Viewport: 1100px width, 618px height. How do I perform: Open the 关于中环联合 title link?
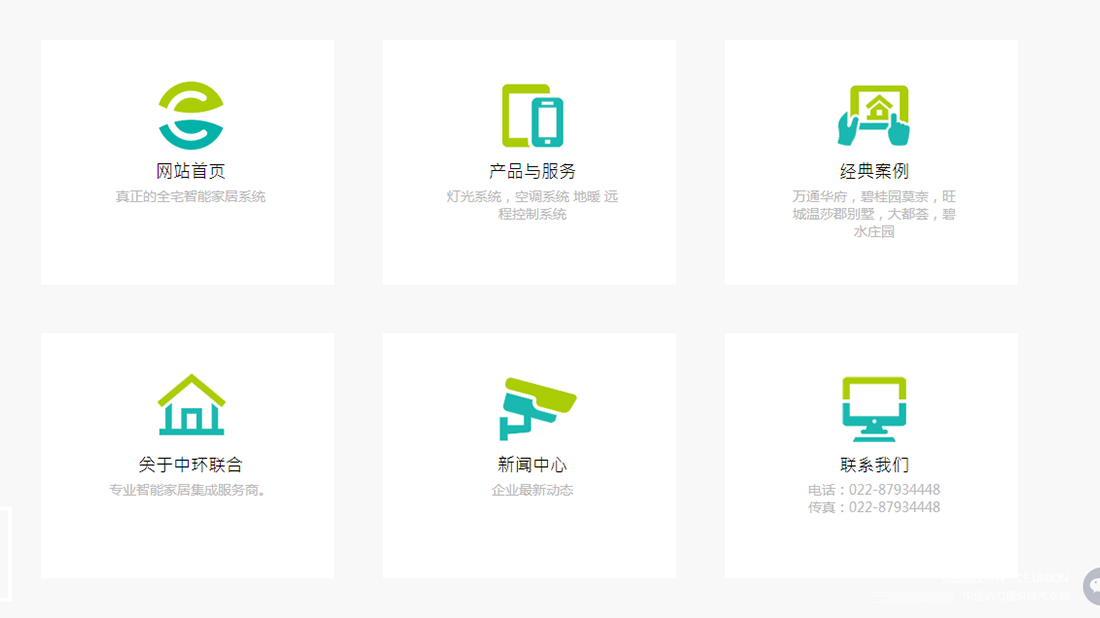(190, 464)
